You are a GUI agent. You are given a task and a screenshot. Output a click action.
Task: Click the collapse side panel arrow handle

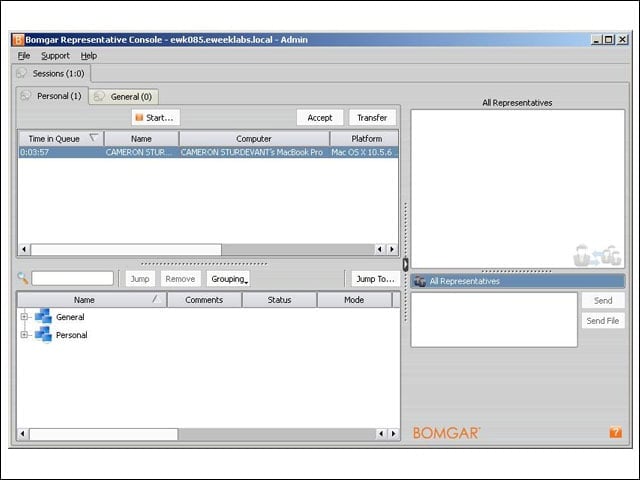tap(405, 264)
